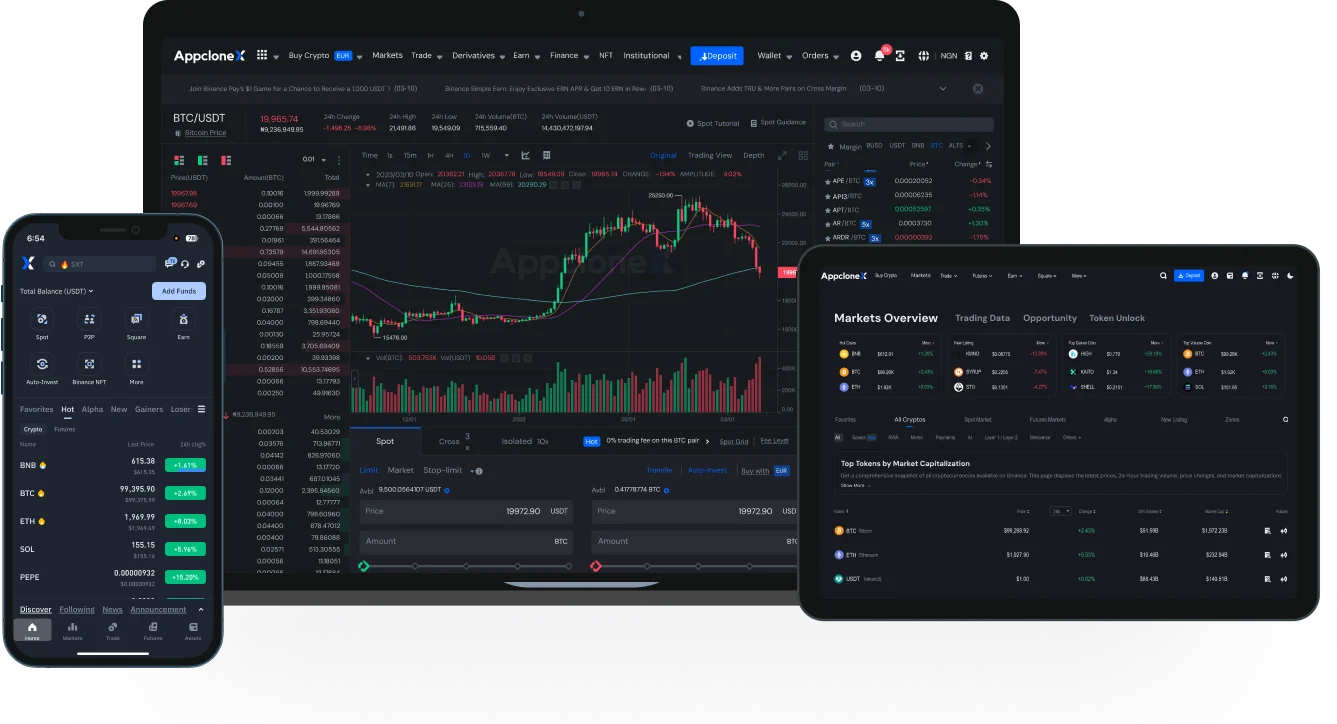Focus the laptop pair Search box

click(909, 124)
